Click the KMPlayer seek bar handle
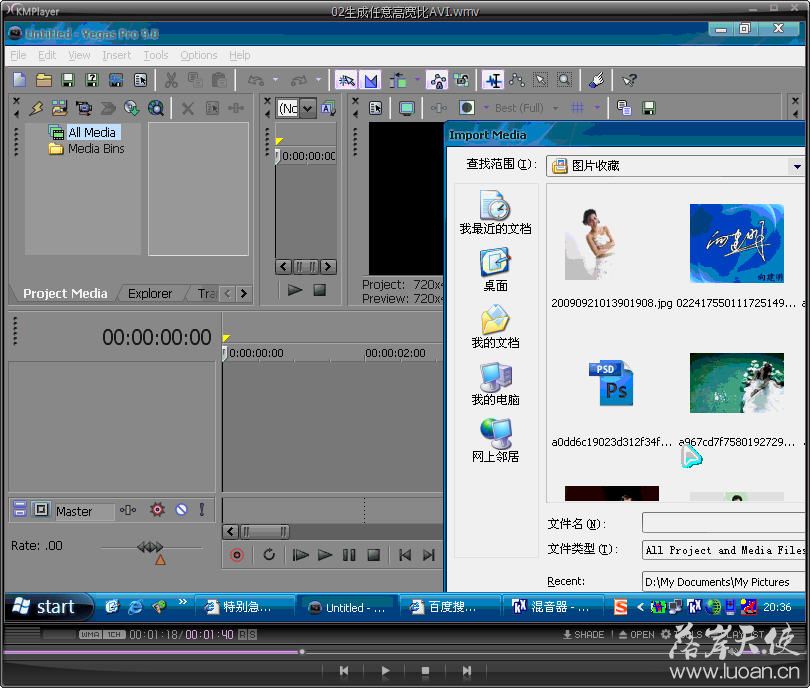The width and height of the screenshot is (810, 688). (302, 652)
